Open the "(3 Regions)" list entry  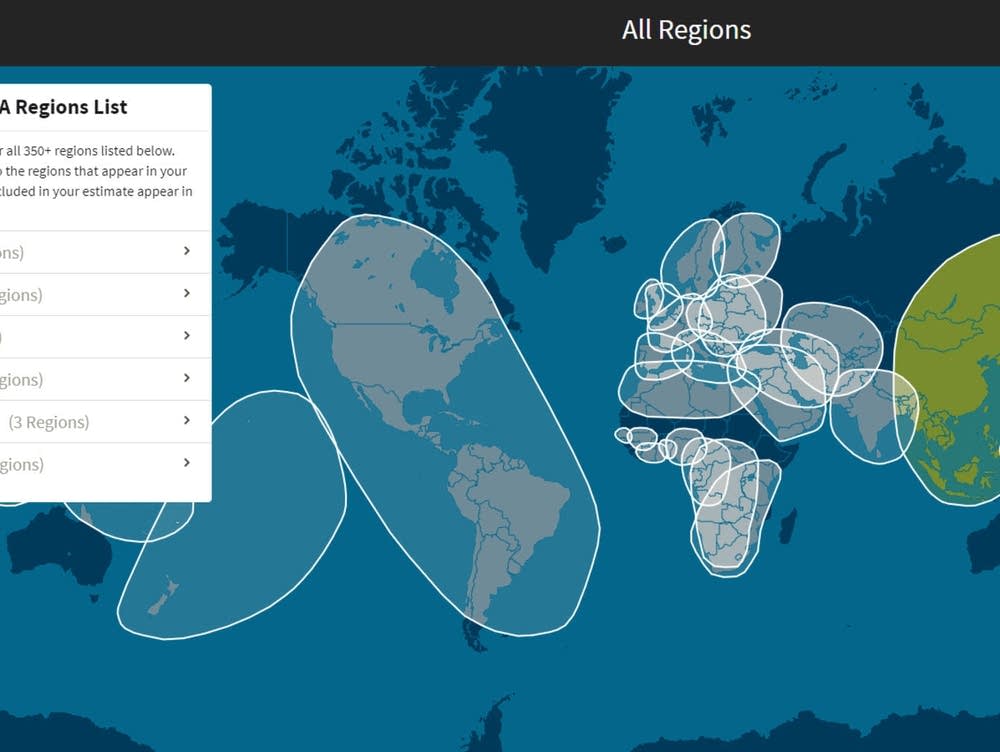click(x=50, y=422)
